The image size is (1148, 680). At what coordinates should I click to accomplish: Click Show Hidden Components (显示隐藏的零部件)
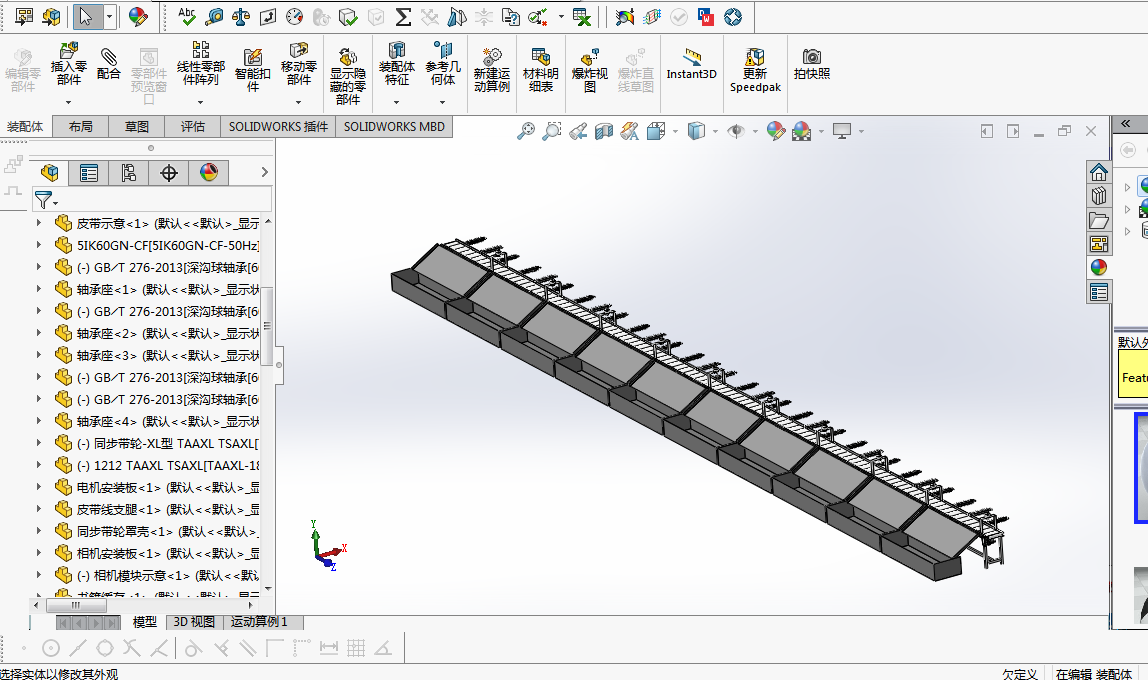tap(348, 76)
